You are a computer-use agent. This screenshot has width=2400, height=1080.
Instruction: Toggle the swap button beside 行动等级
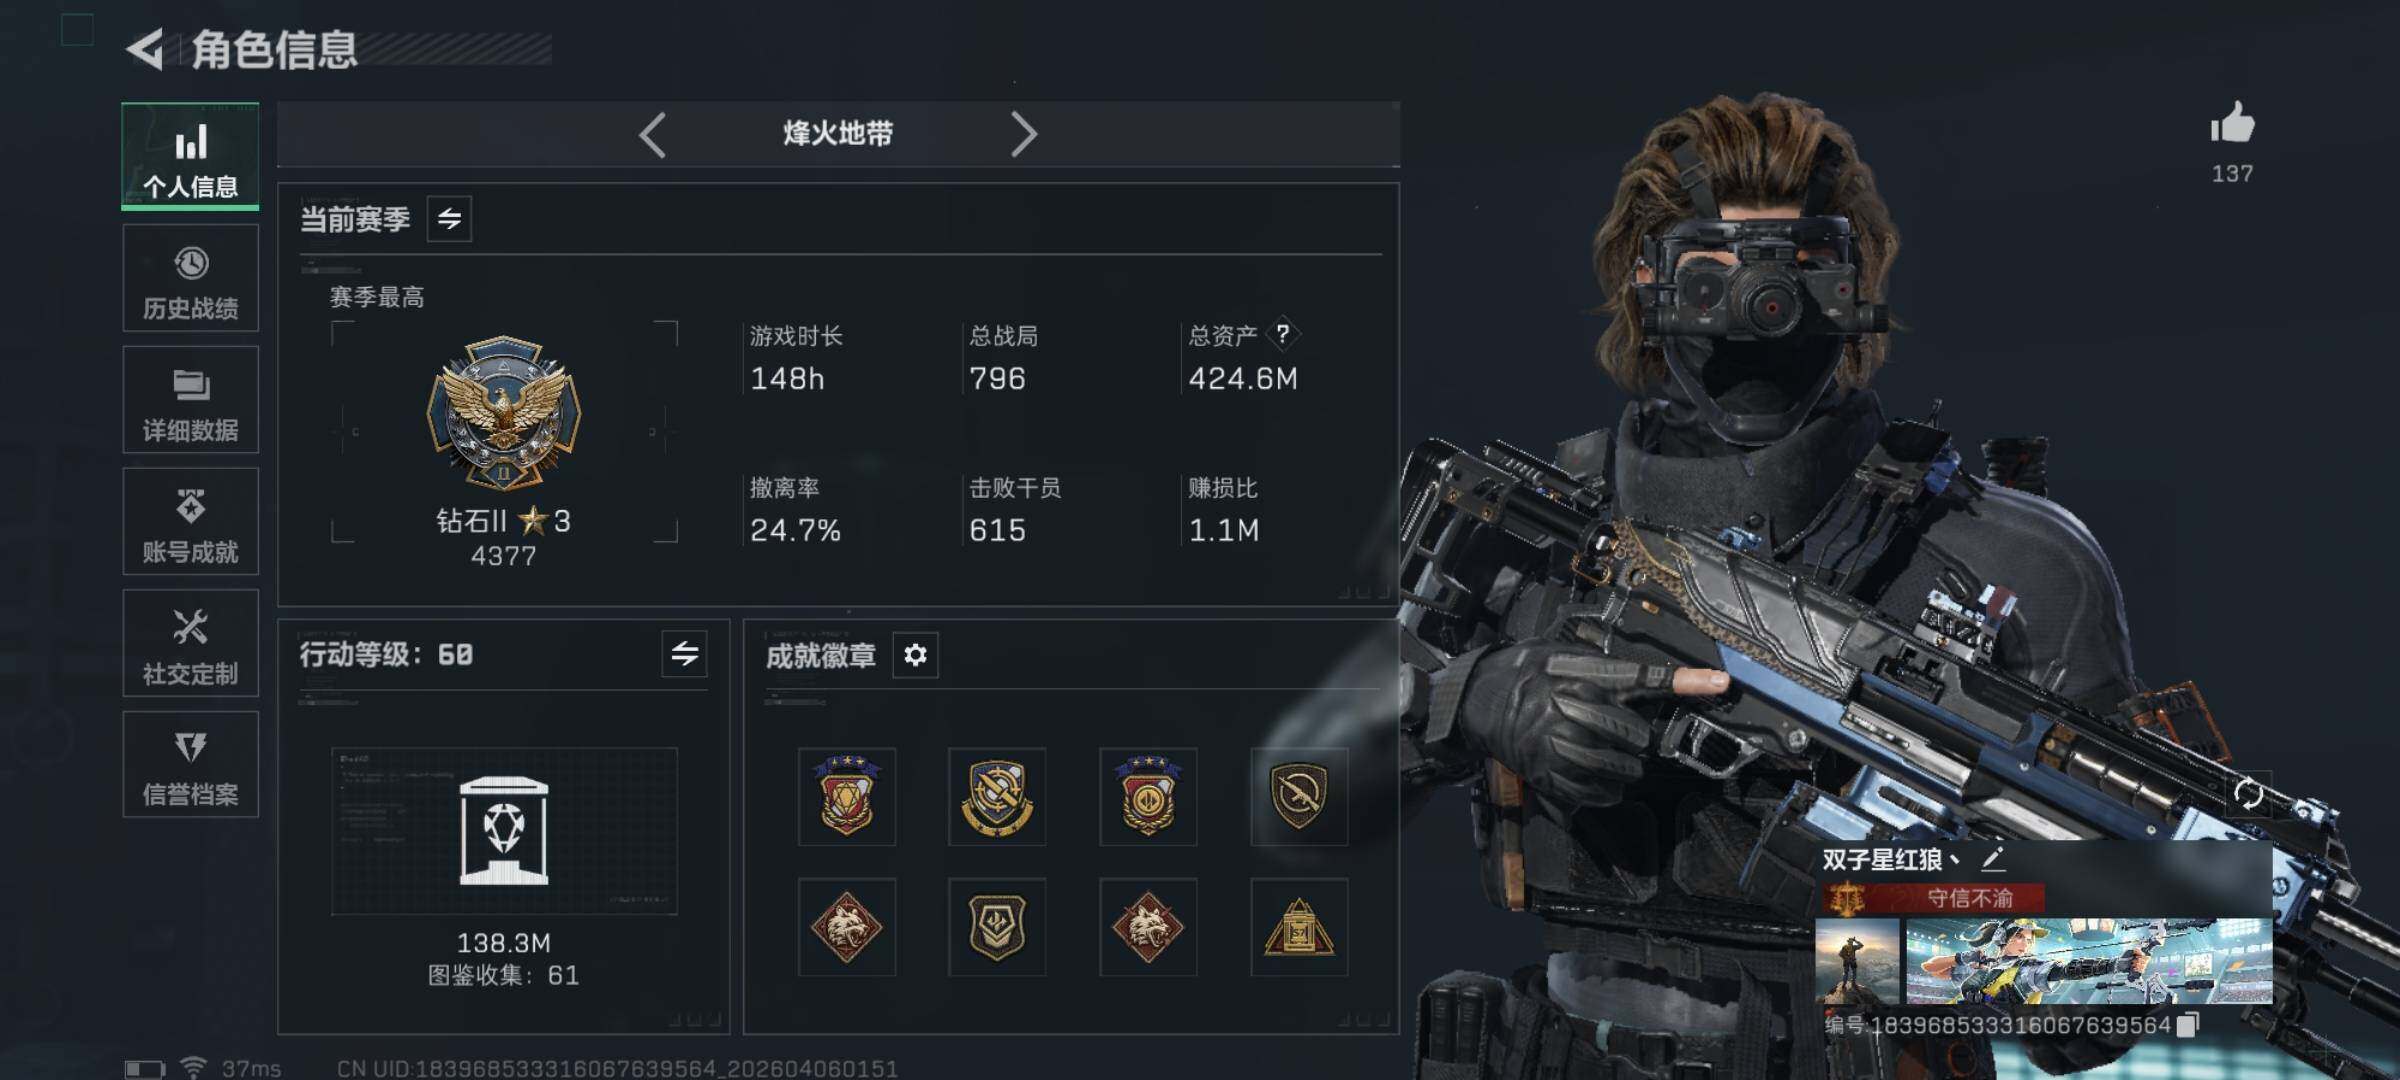(684, 654)
